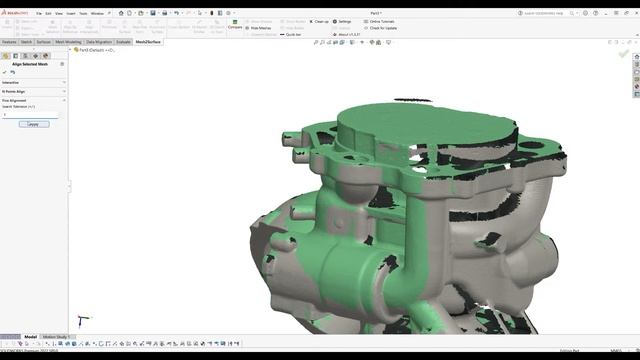Screen dimensions: 640x360
Task: Accept with the green checkmark in the viewport corner
Action: [x=623, y=53]
